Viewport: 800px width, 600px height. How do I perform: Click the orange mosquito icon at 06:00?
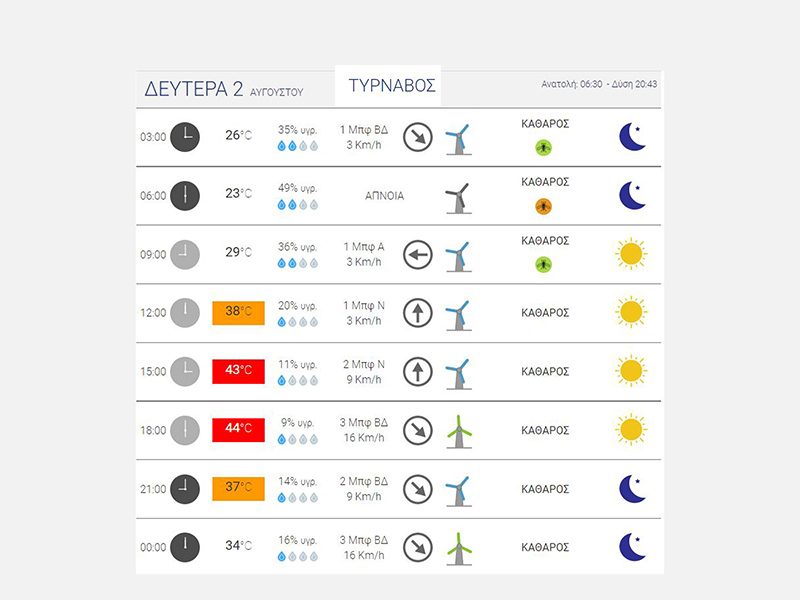pyautogui.click(x=543, y=206)
